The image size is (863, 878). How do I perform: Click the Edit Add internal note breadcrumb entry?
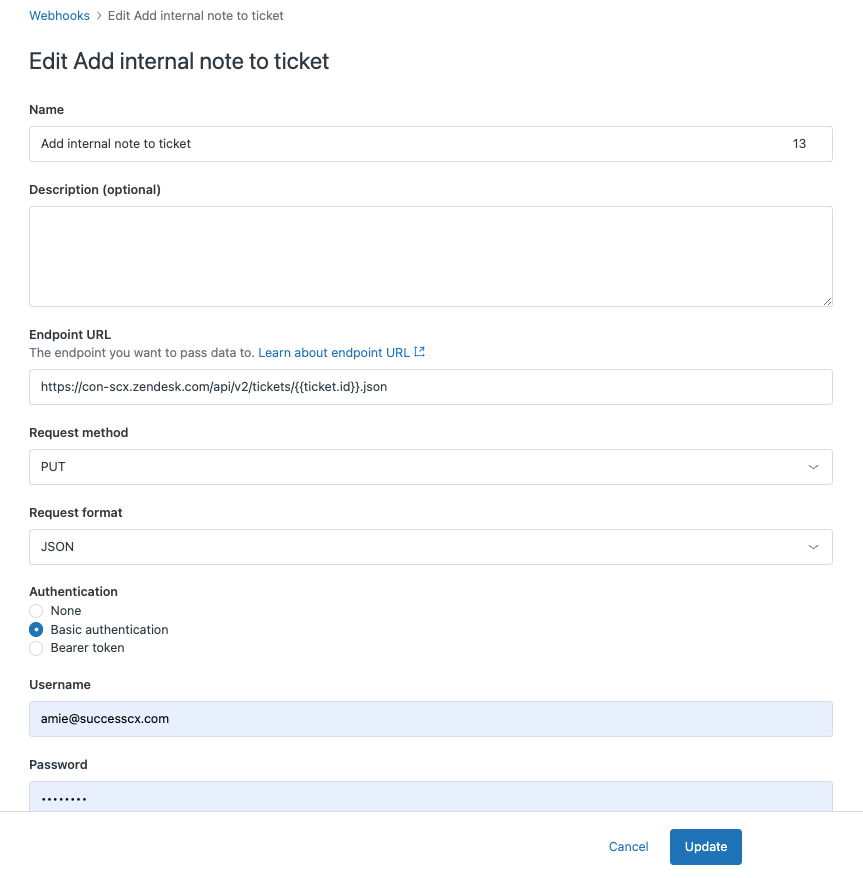click(195, 15)
